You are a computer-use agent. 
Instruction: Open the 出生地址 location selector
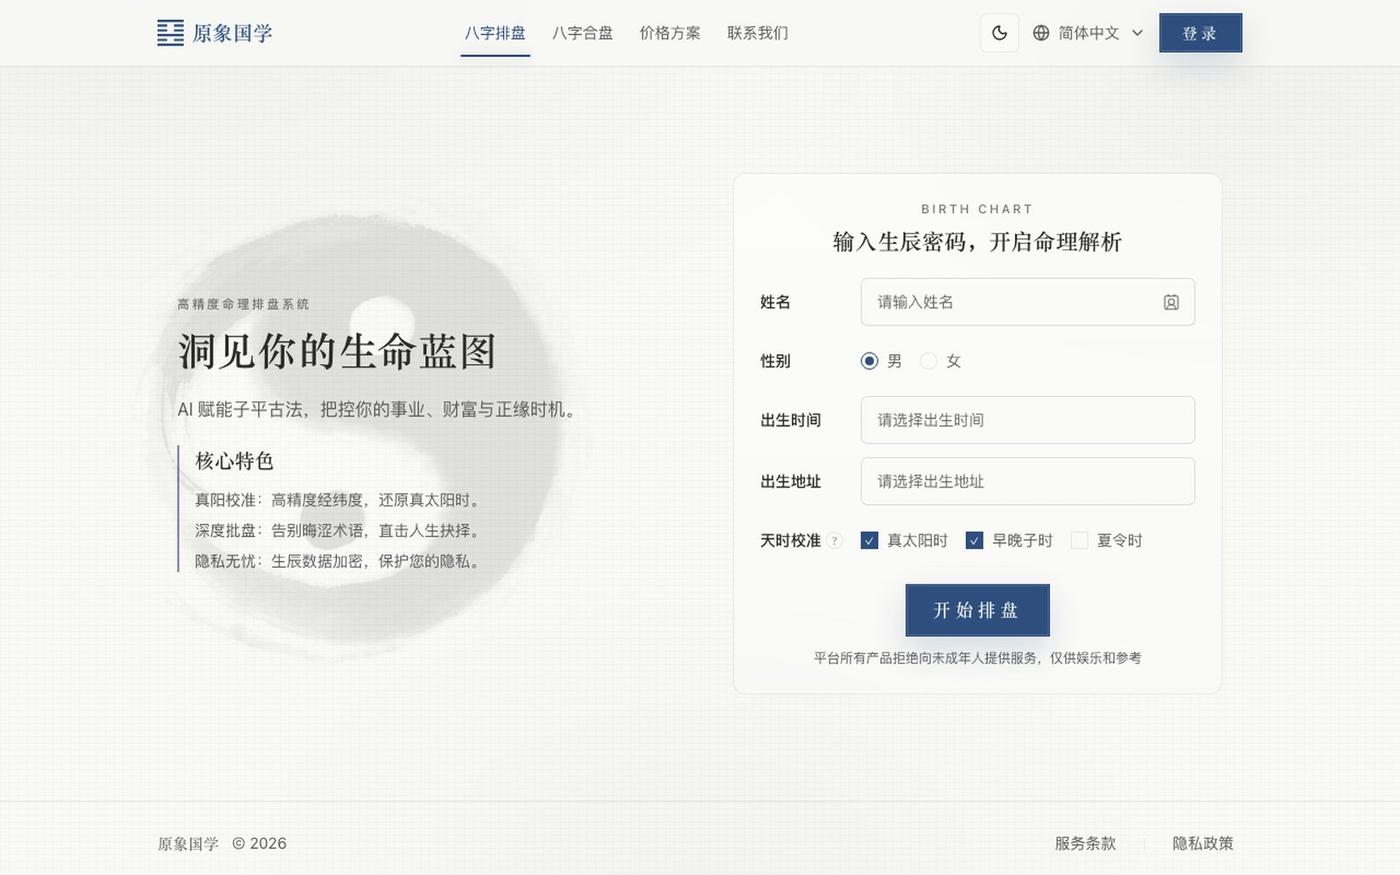click(1027, 481)
